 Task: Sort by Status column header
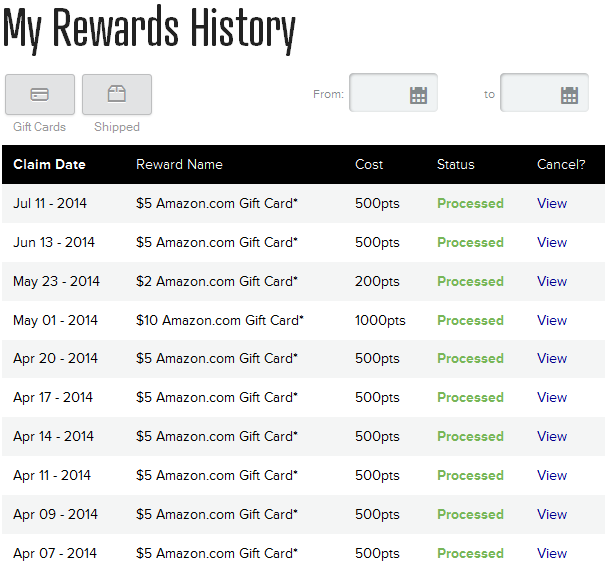pyautogui.click(x=456, y=164)
